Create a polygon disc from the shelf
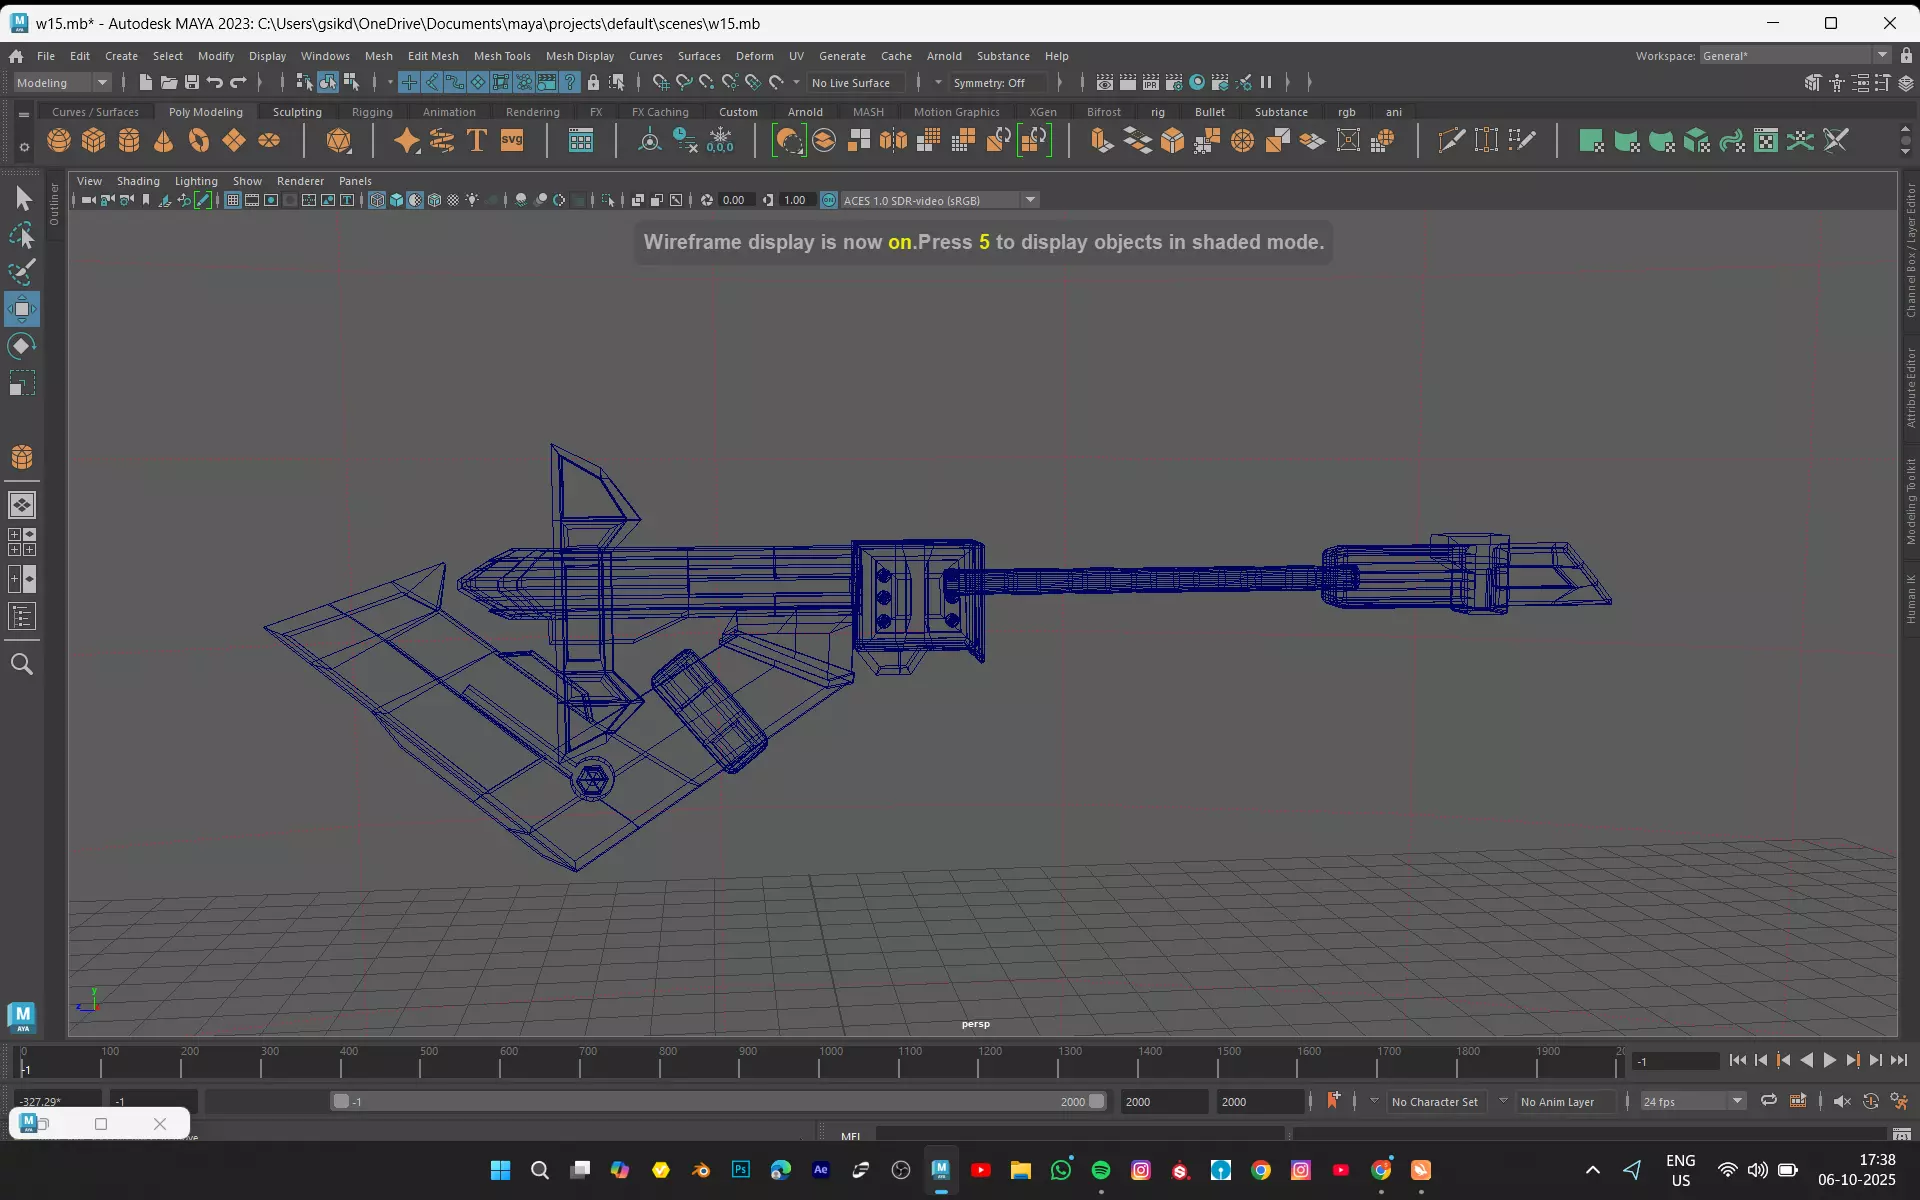The width and height of the screenshot is (1920, 1200). (x=269, y=141)
